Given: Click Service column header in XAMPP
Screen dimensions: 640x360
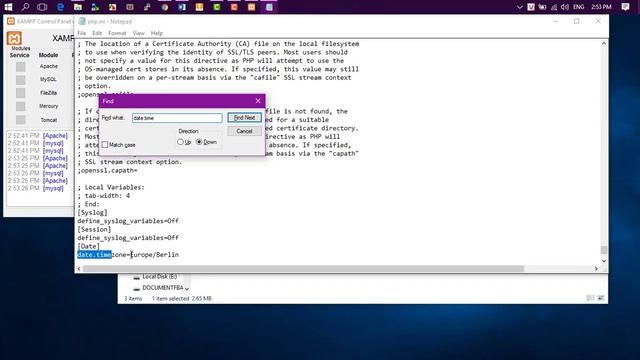Looking at the screenshot, I should click(x=20, y=55).
